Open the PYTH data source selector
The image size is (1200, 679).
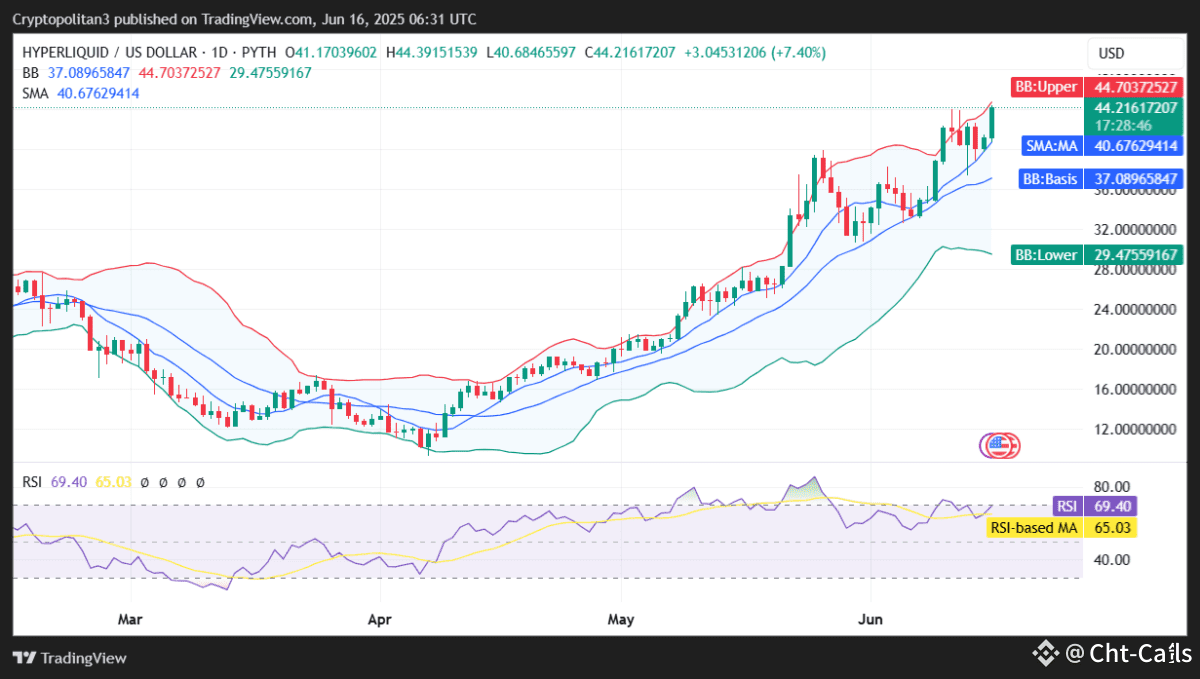point(258,52)
